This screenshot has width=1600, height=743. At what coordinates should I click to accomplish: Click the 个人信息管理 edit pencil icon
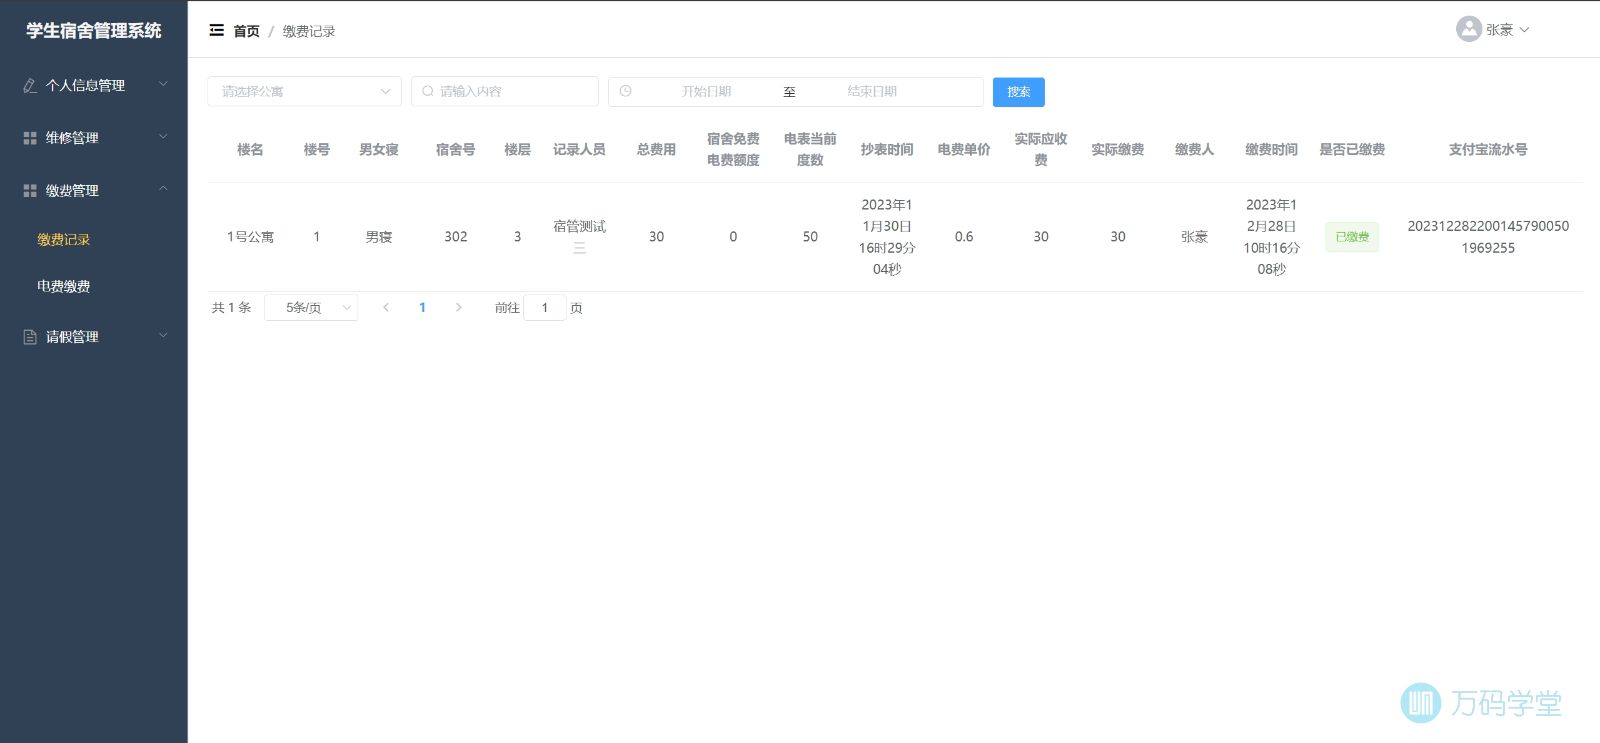(x=30, y=86)
